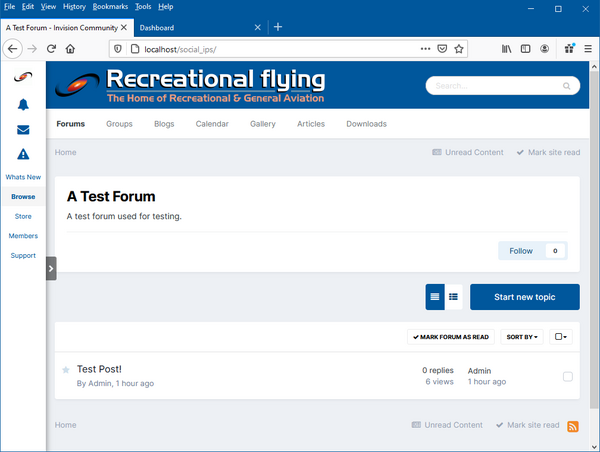This screenshot has height=452, width=600.
Task: Go to the browser home icon
Action: (71, 48)
